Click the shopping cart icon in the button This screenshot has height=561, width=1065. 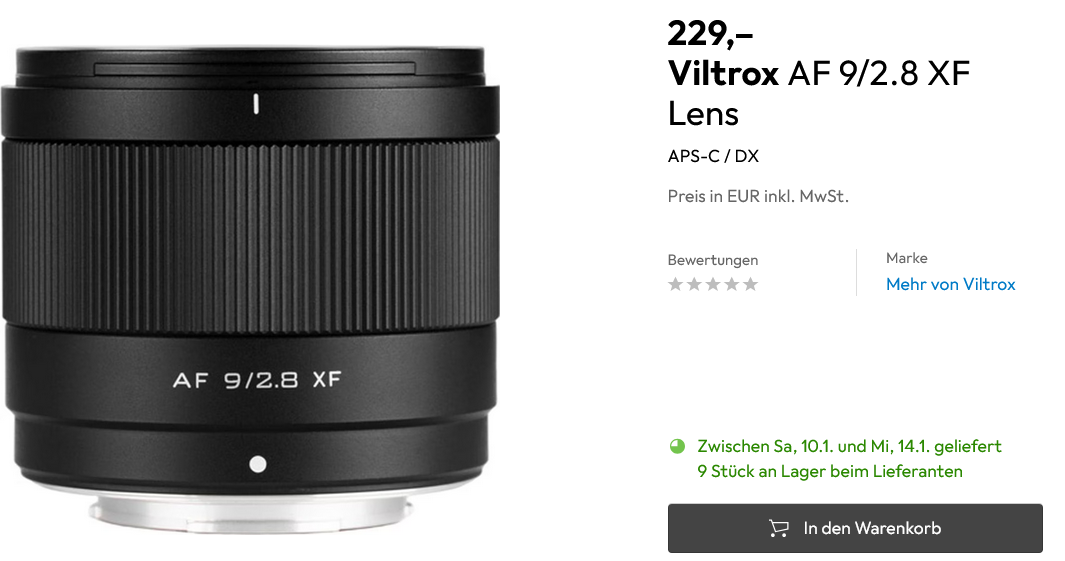coord(778,528)
